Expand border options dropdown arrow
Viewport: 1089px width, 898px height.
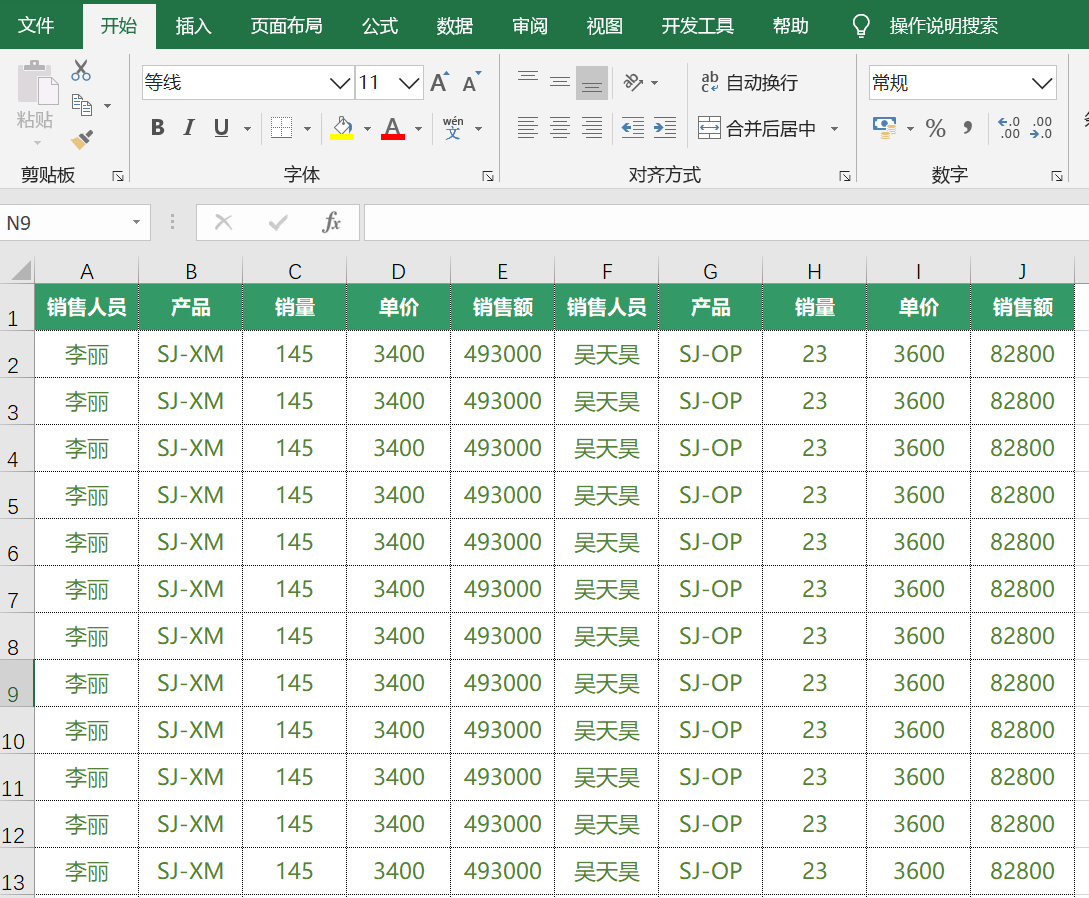coord(308,128)
